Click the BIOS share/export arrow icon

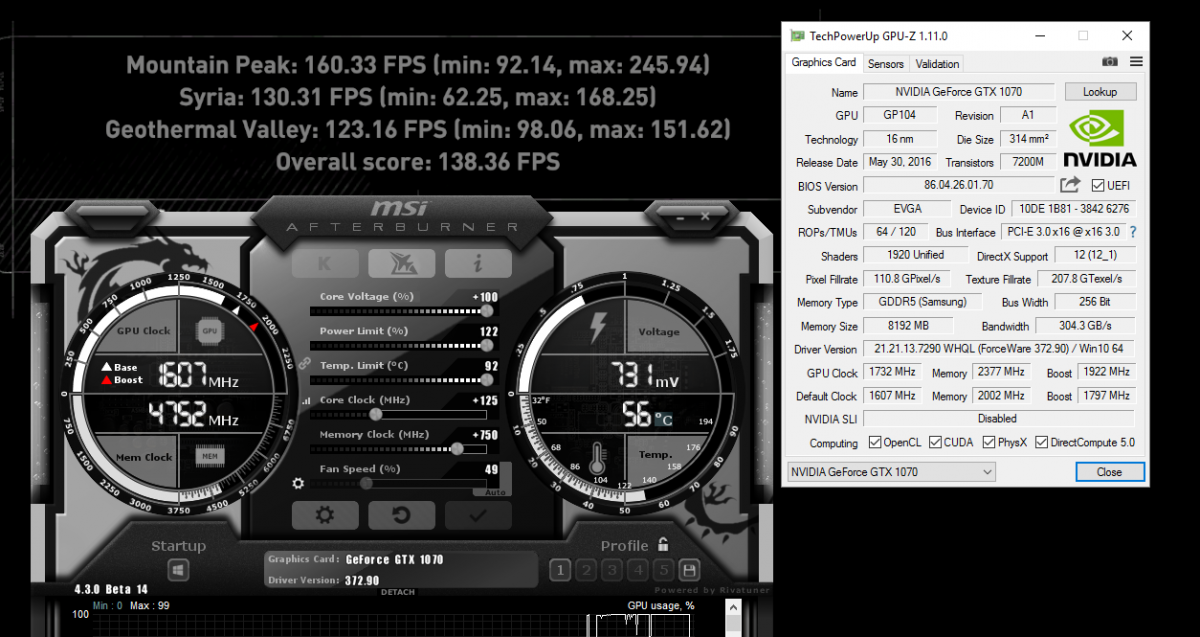tap(1070, 185)
